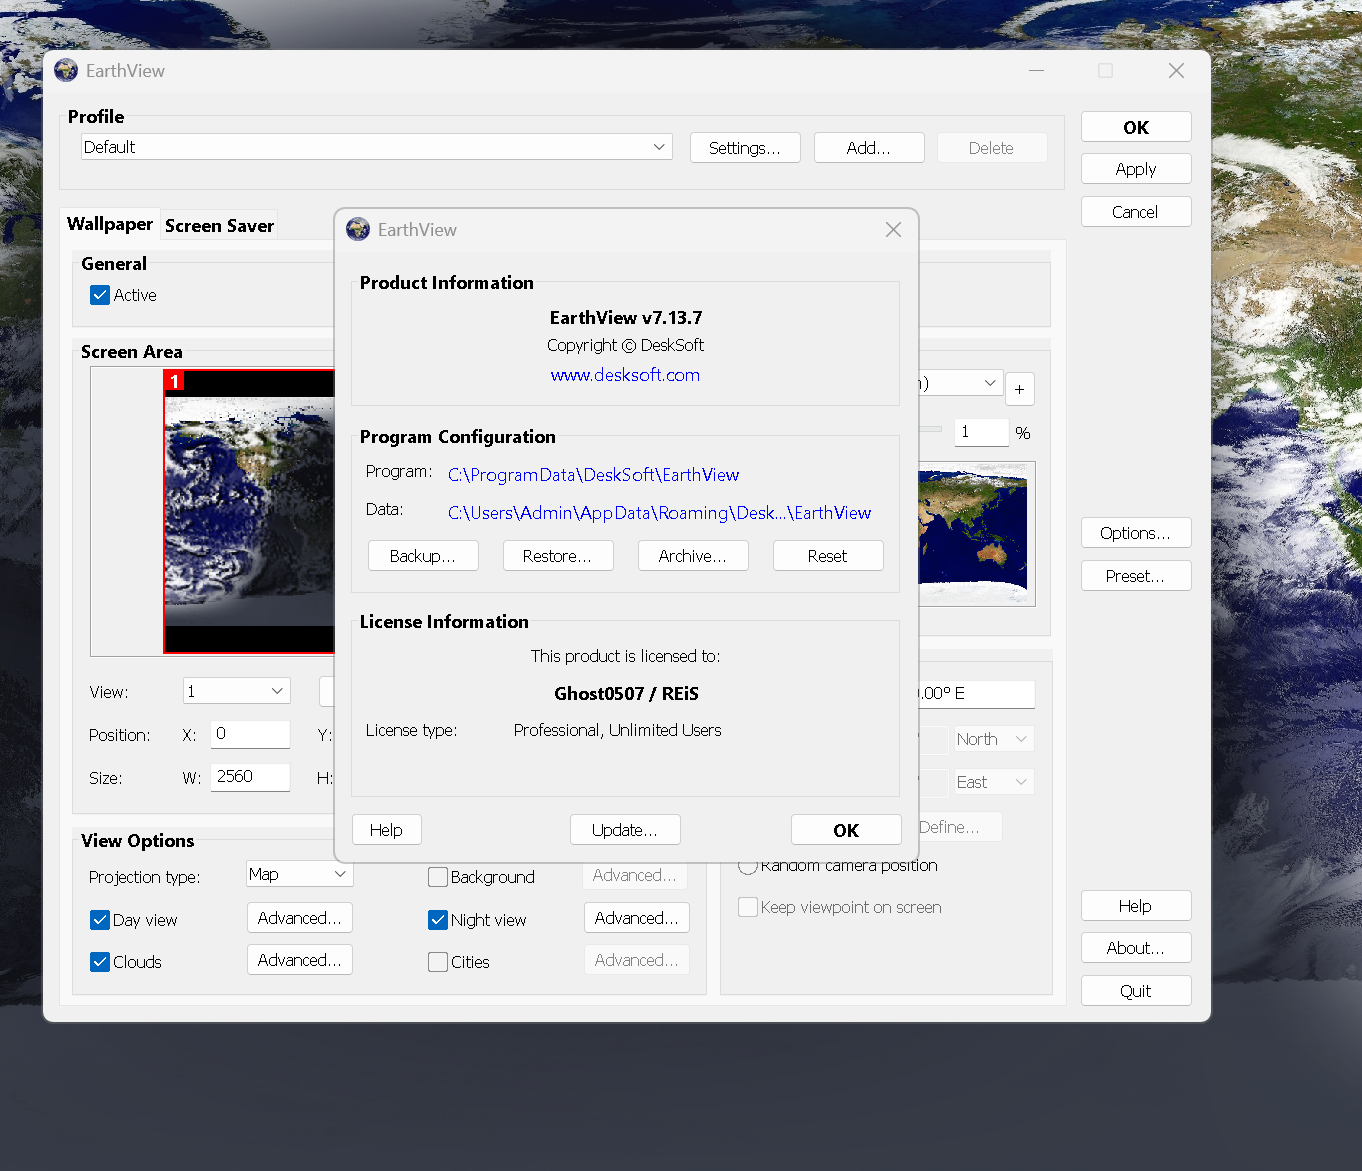Click the EarthView globe icon in main title bar
The width and height of the screenshot is (1362, 1171).
pos(66,70)
